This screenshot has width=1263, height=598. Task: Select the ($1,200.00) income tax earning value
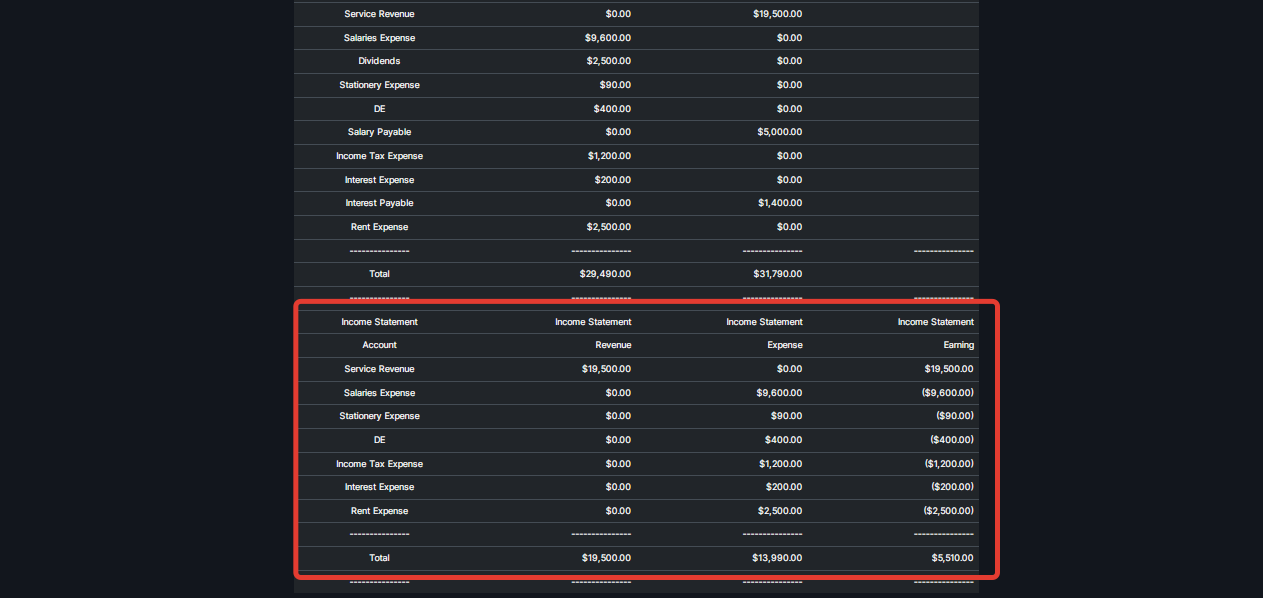tap(948, 464)
